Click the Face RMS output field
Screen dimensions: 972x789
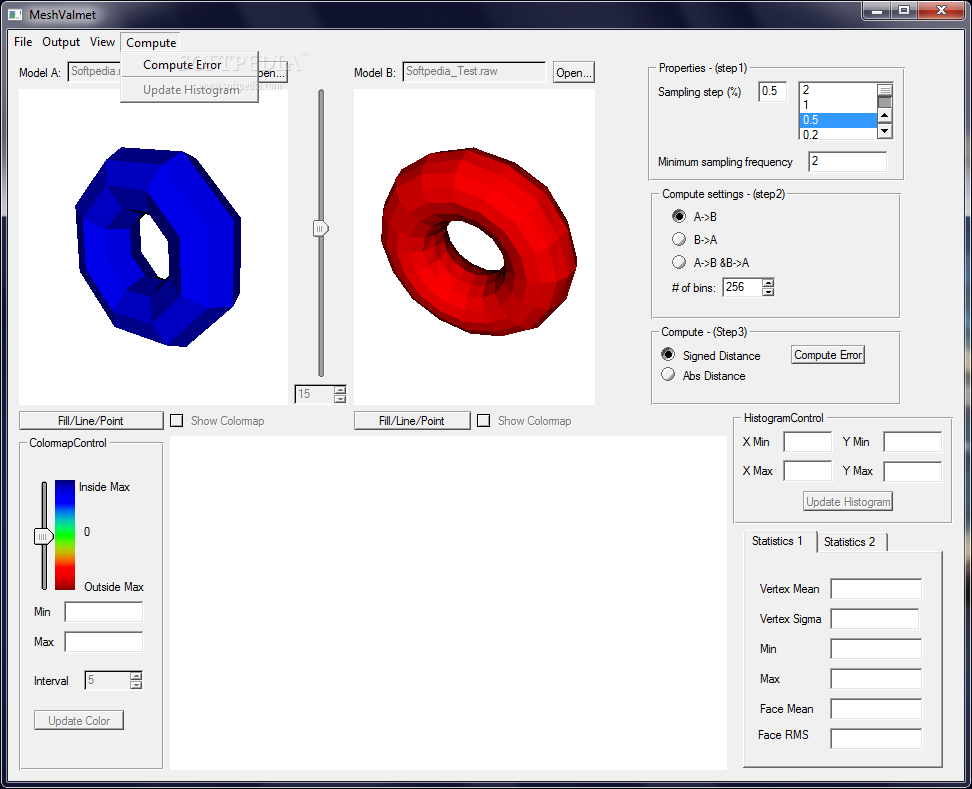click(x=876, y=738)
